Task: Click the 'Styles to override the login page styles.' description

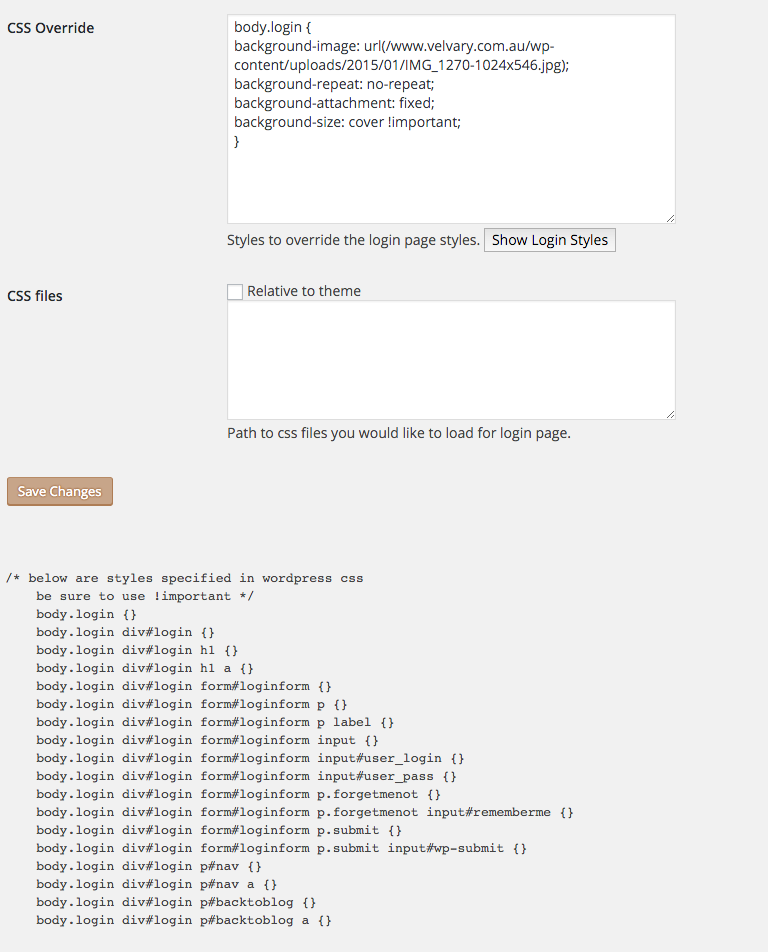Action: pyautogui.click(x=353, y=240)
